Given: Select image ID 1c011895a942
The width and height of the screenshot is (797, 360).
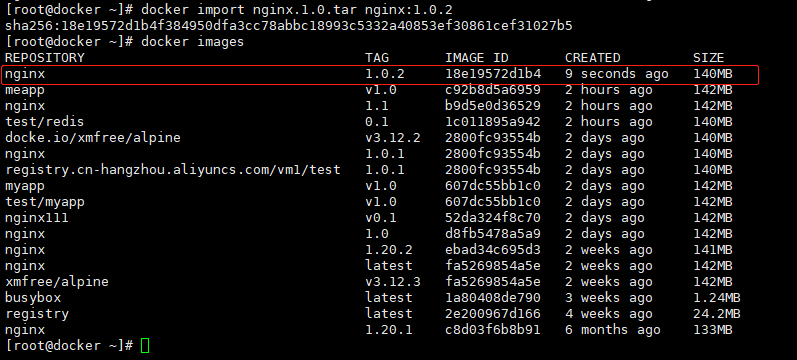Looking at the screenshot, I should tap(493, 122).
